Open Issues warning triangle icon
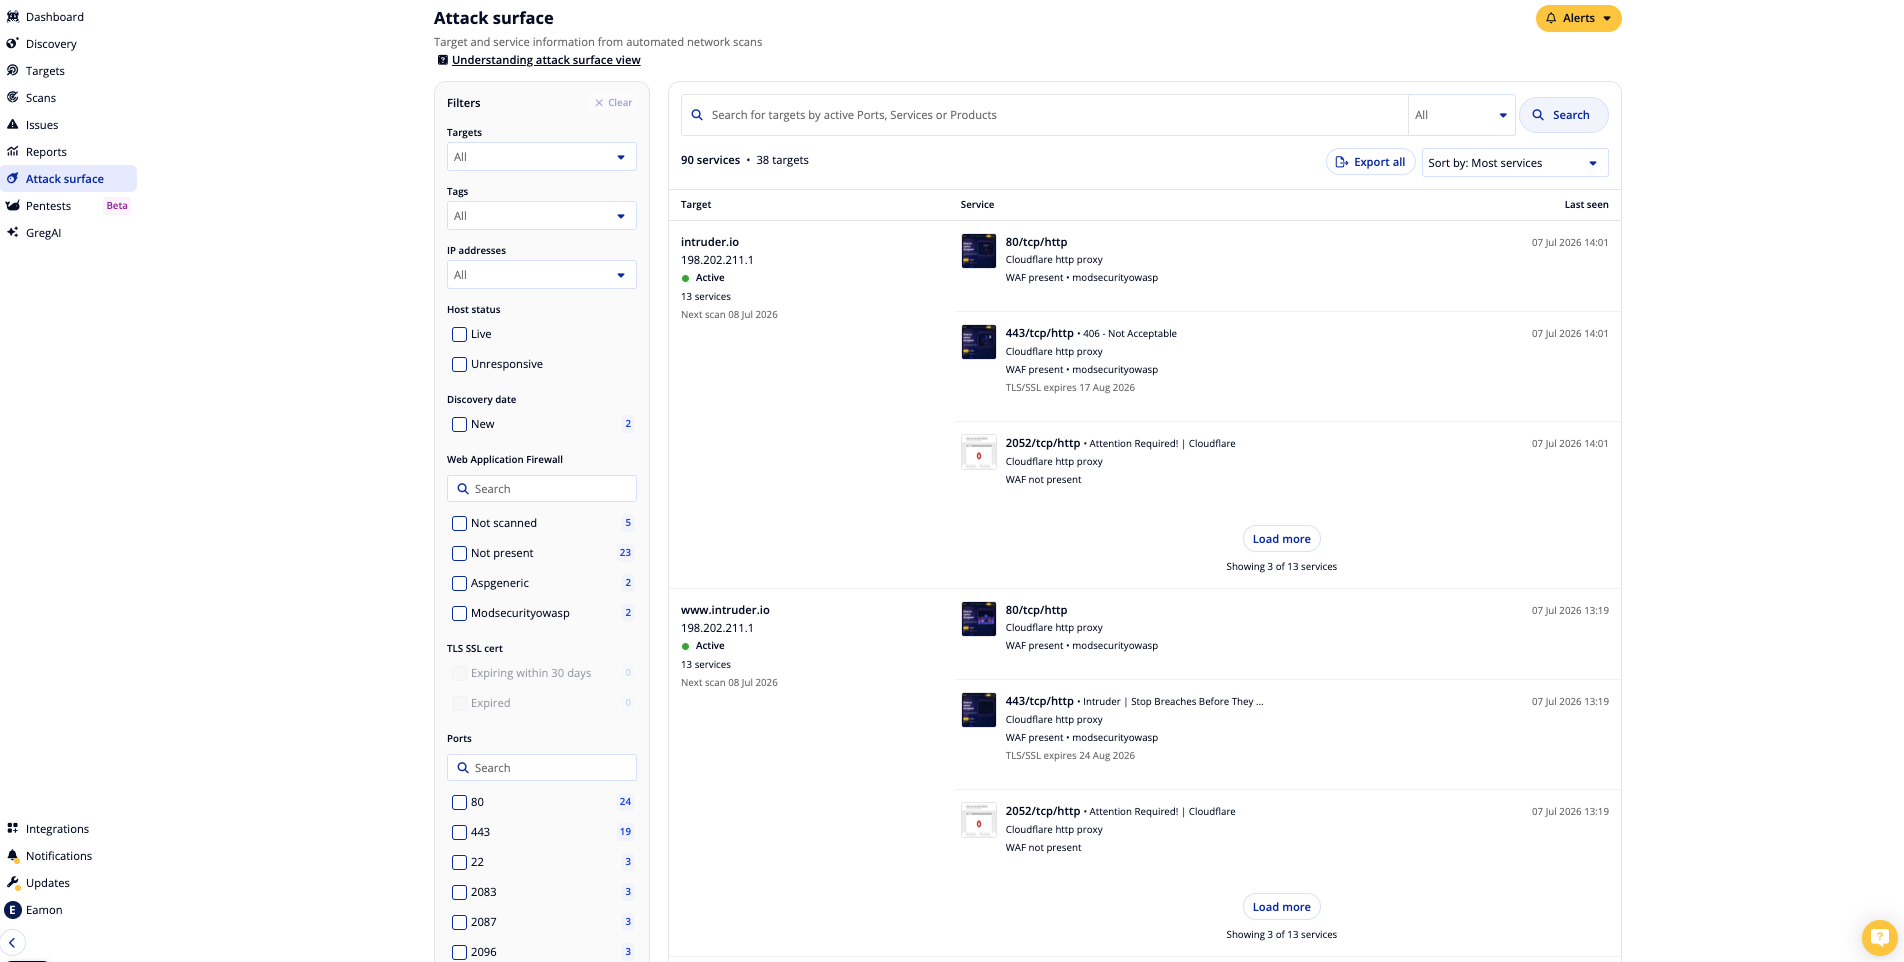This screenshot has width=1904, height=962. point(12,124)
